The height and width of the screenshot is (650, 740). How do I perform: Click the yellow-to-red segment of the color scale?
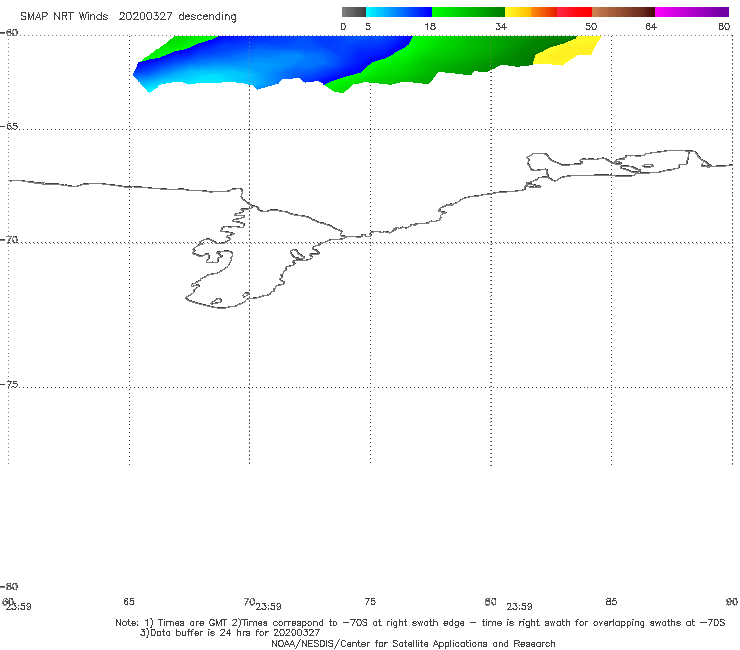548,12
